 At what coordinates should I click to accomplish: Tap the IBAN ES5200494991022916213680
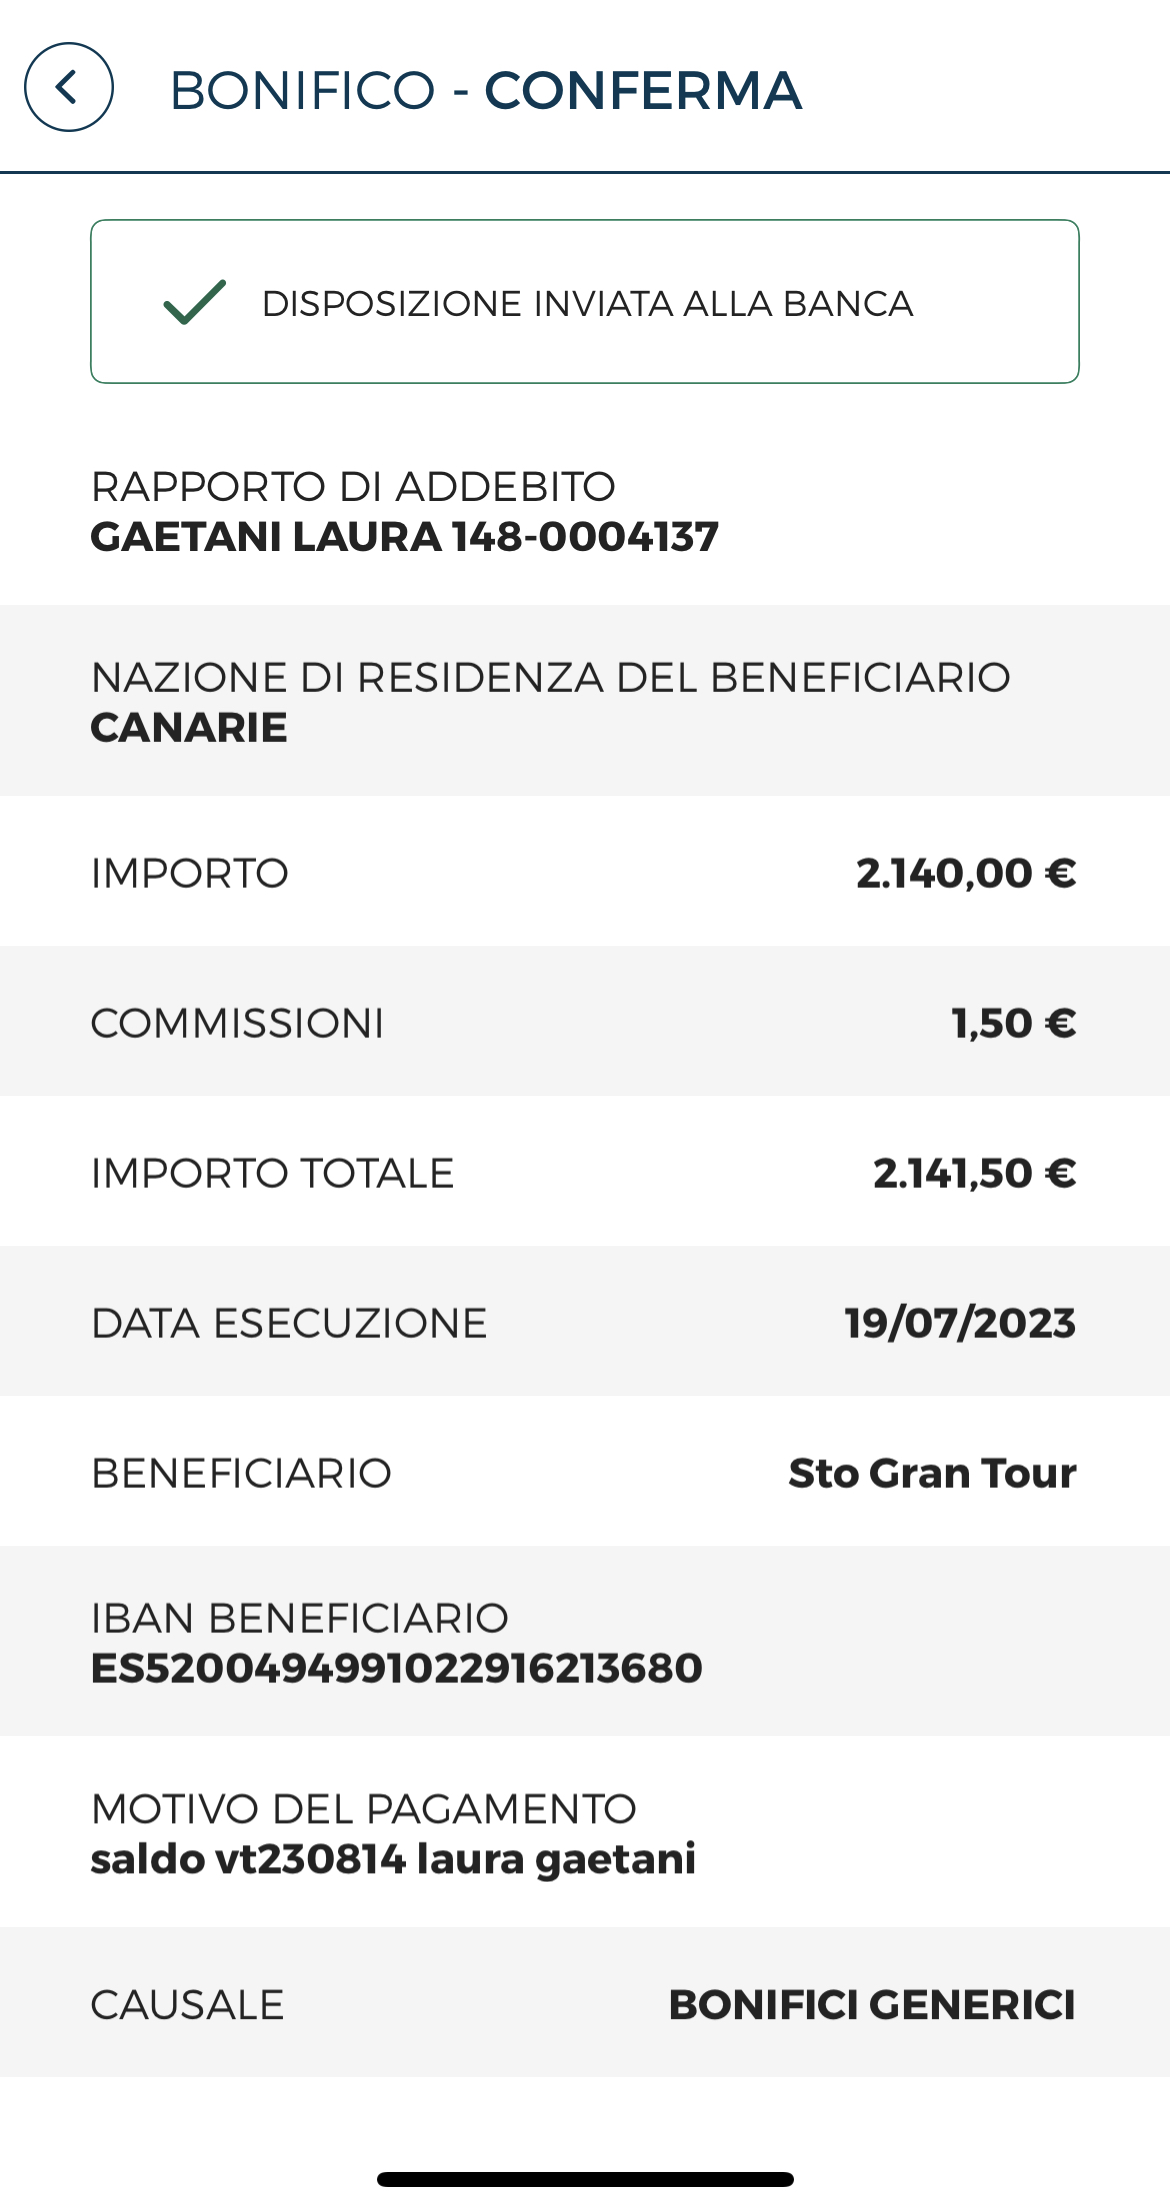(x=397, y=1668)
